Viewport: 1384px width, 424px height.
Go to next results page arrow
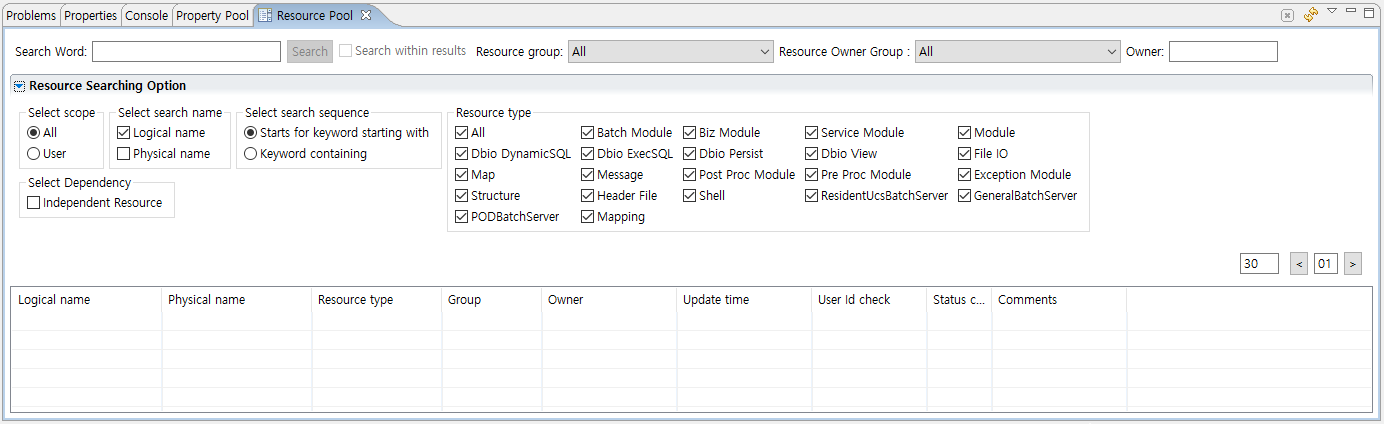pos(1352,264)
